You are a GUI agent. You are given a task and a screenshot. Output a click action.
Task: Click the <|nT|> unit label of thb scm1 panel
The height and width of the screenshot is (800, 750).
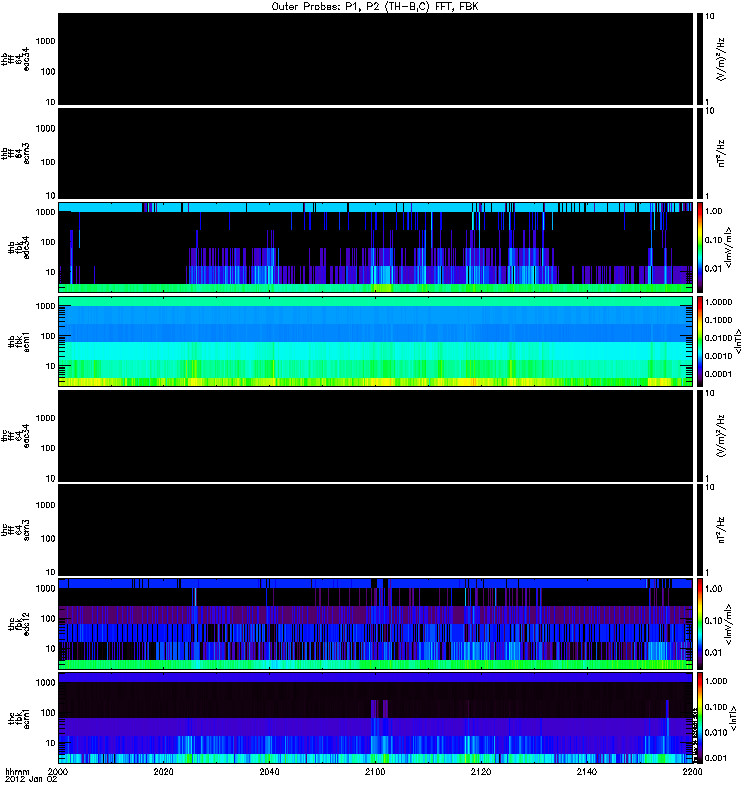(x=737, y=341)
